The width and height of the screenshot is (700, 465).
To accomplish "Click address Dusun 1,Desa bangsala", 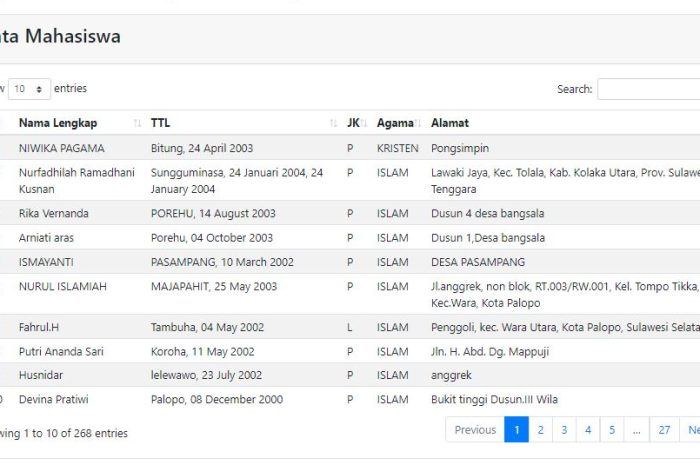I will [488, 238].
